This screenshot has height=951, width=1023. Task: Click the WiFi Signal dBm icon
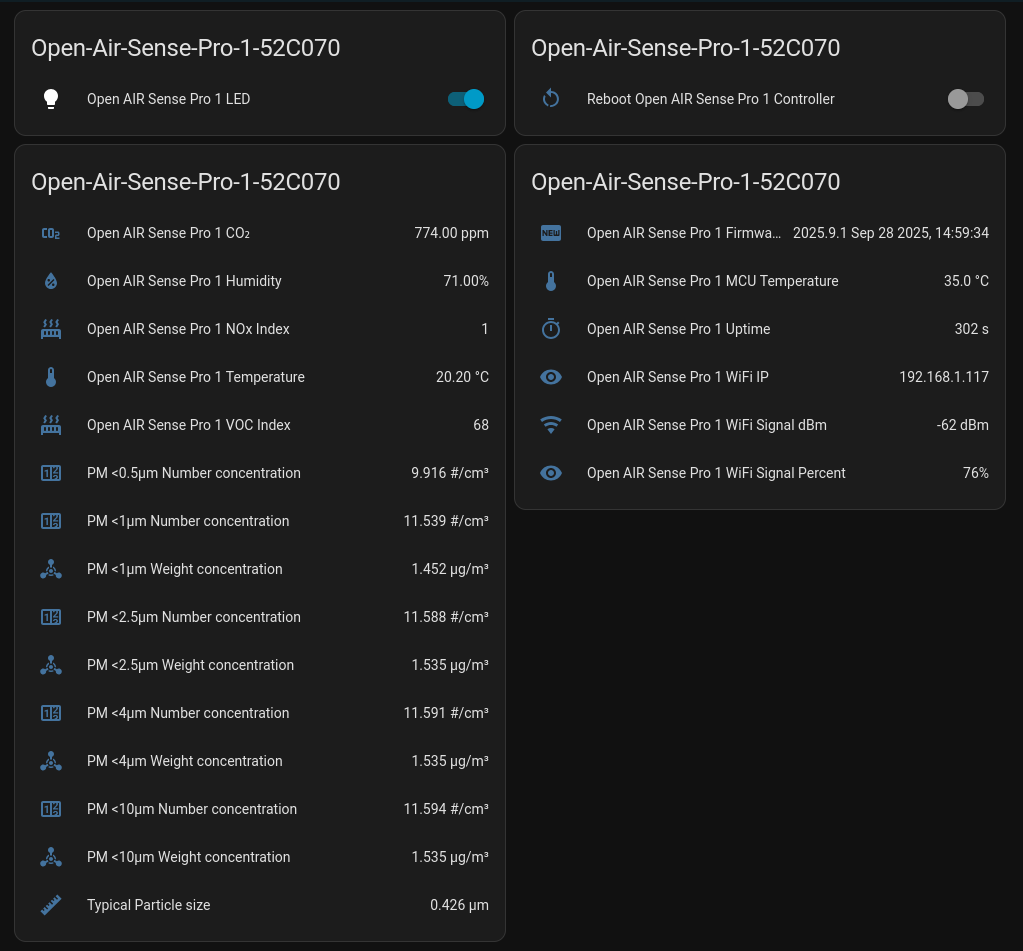point(551,425)
